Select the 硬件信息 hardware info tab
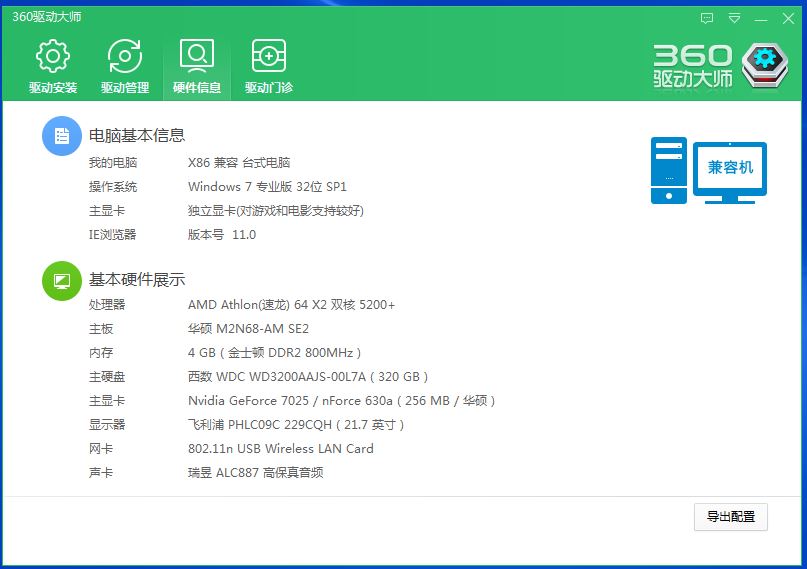Viewport: 807px width, 569px height. [197, 58]
